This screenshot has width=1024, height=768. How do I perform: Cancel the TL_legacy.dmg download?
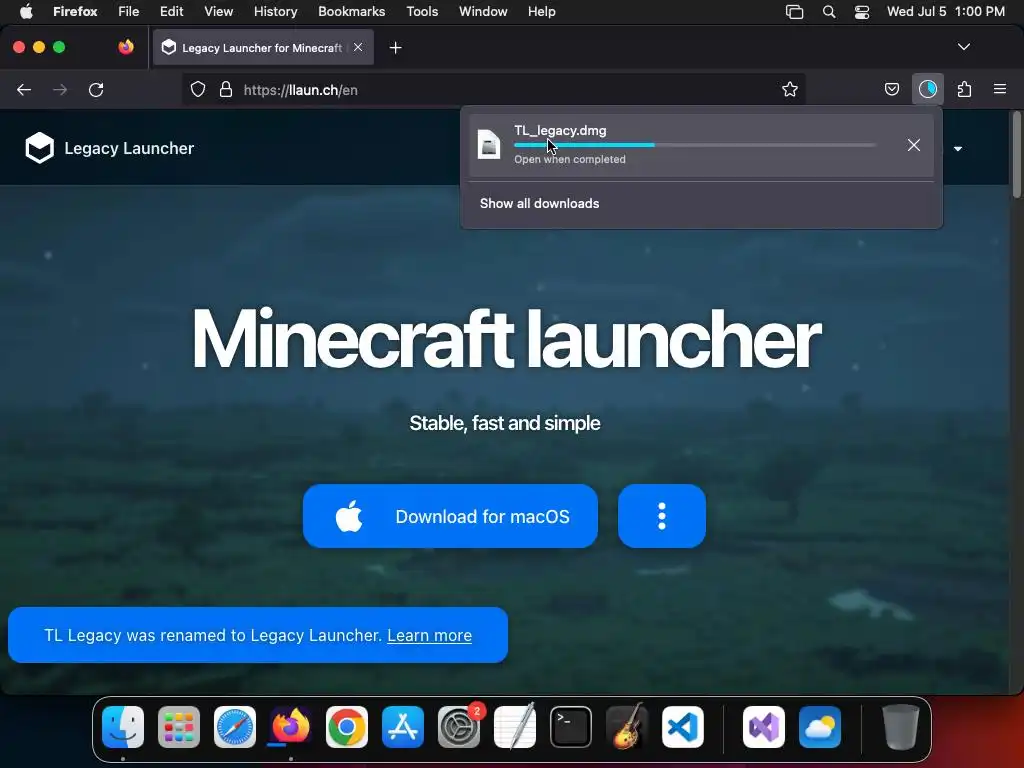click(914, 145)
